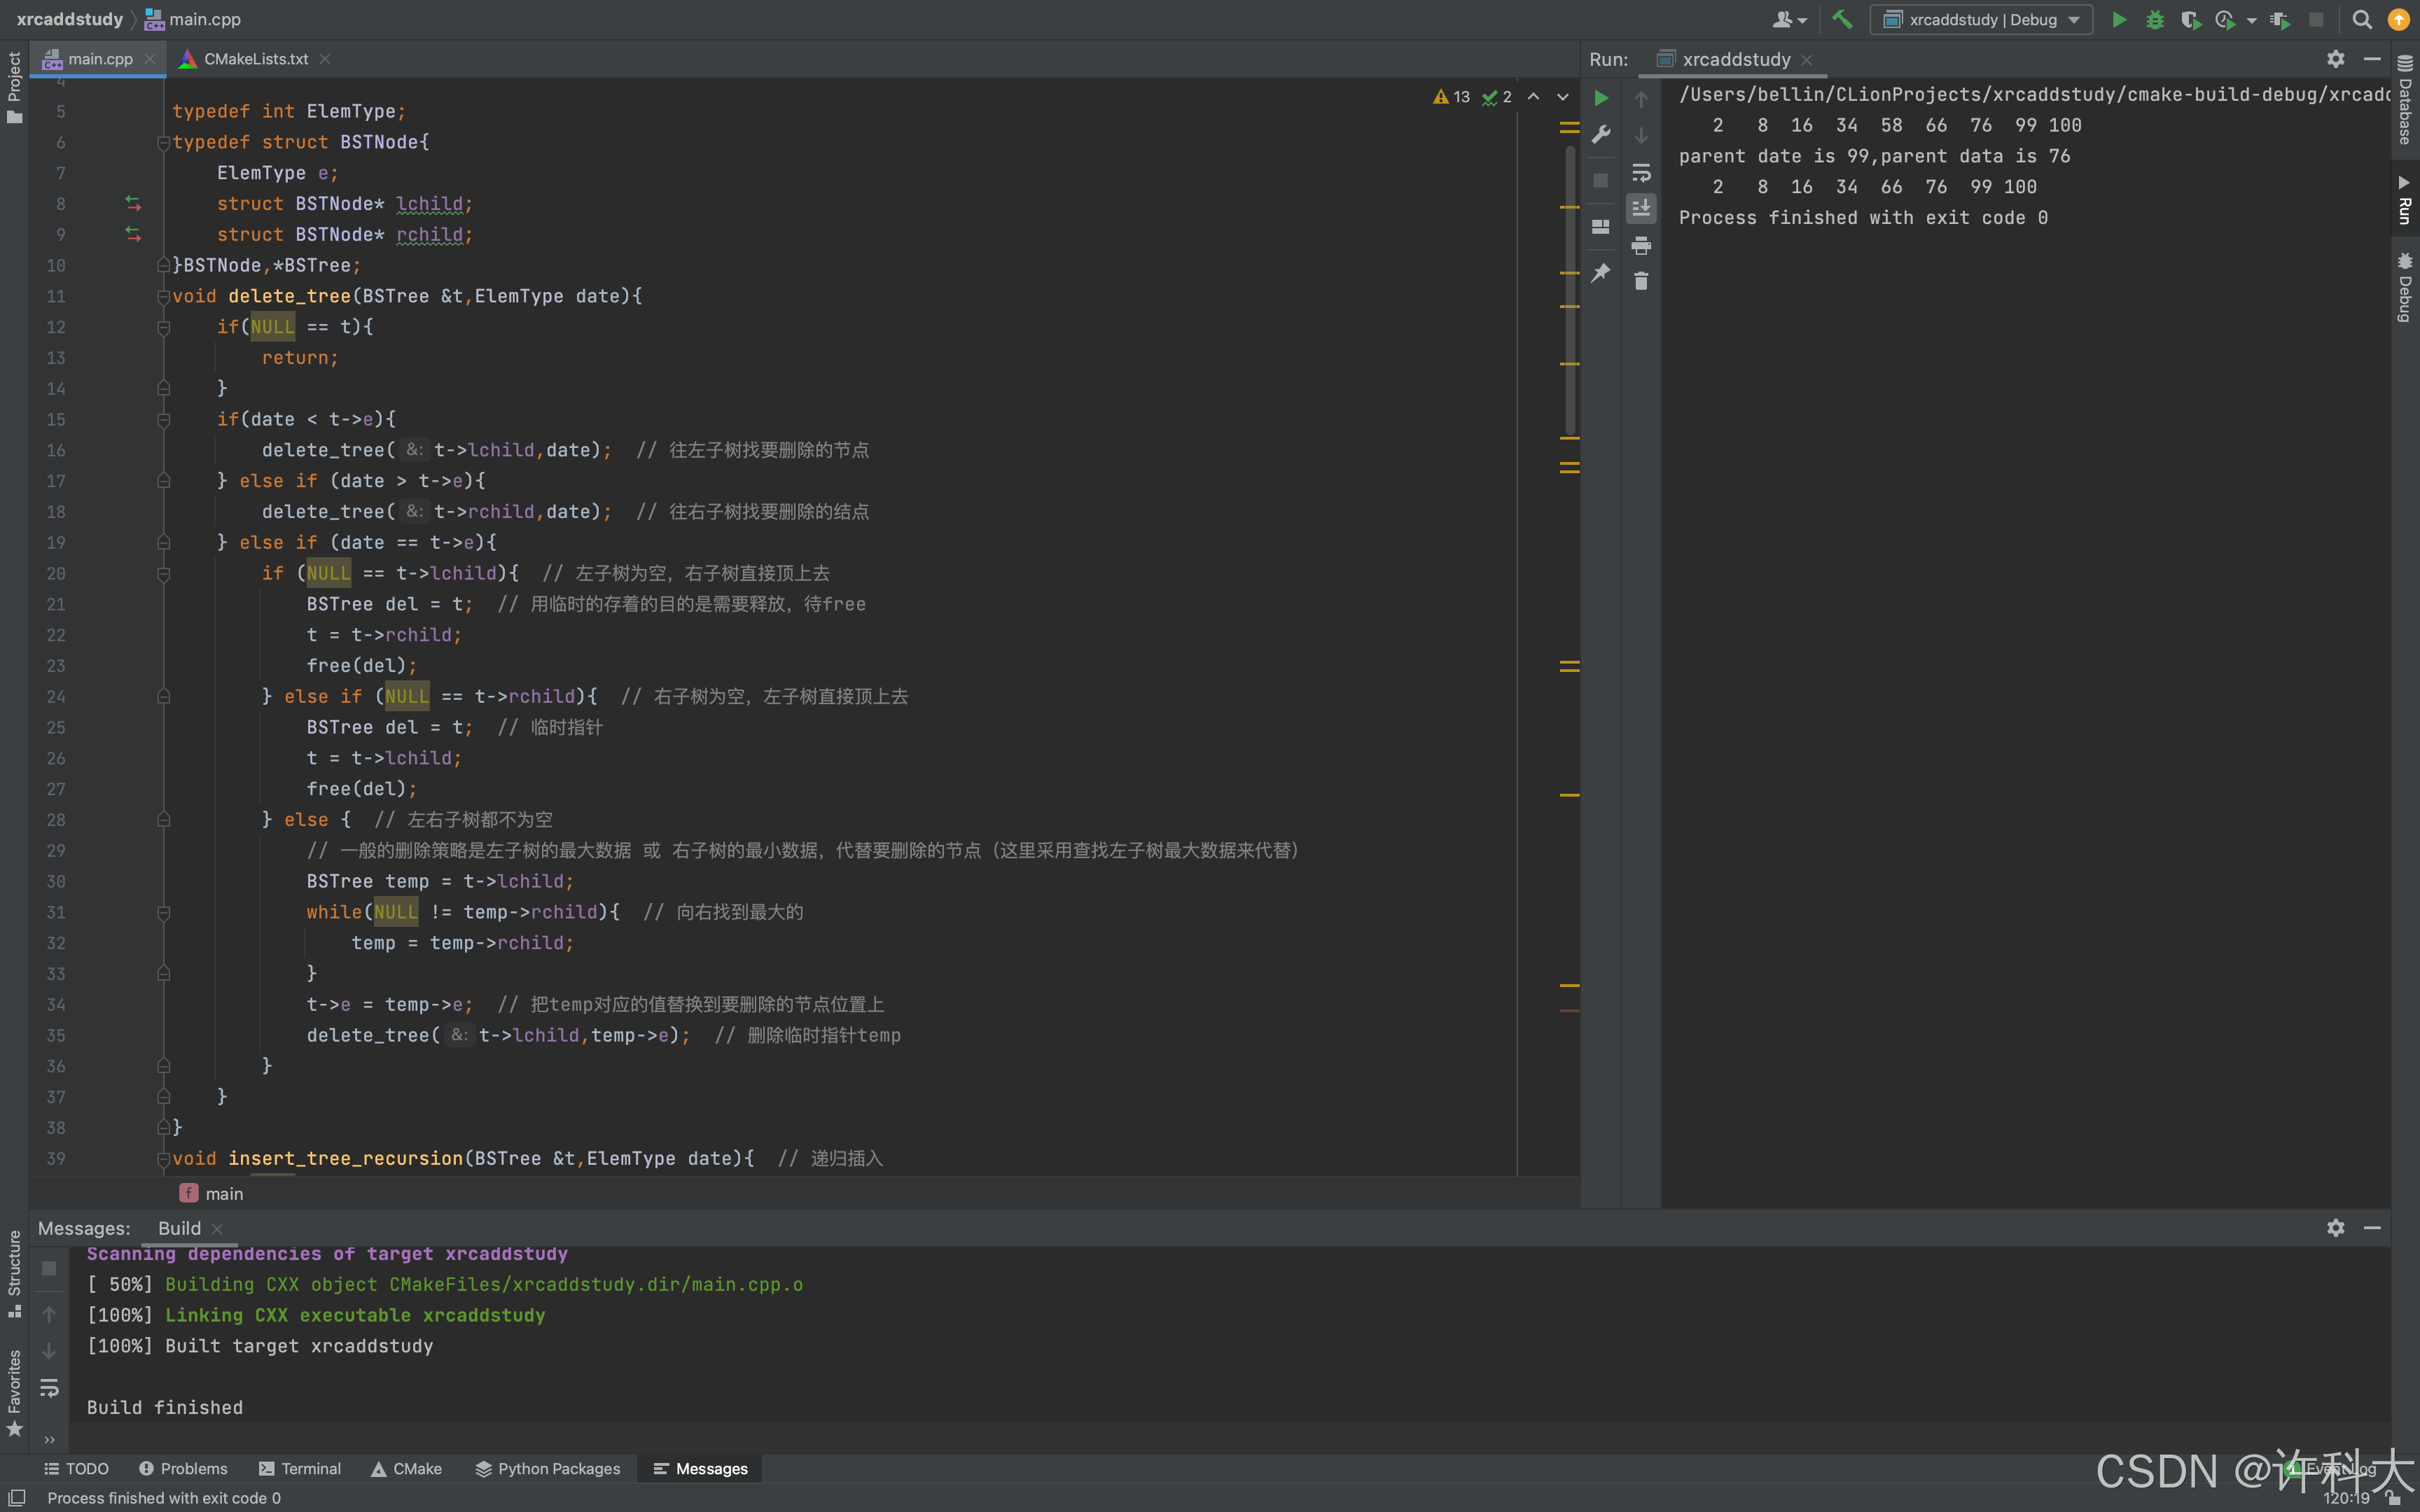
Task: Click wrench icon to modify run configuration
Action: (x=1601, y=135)
